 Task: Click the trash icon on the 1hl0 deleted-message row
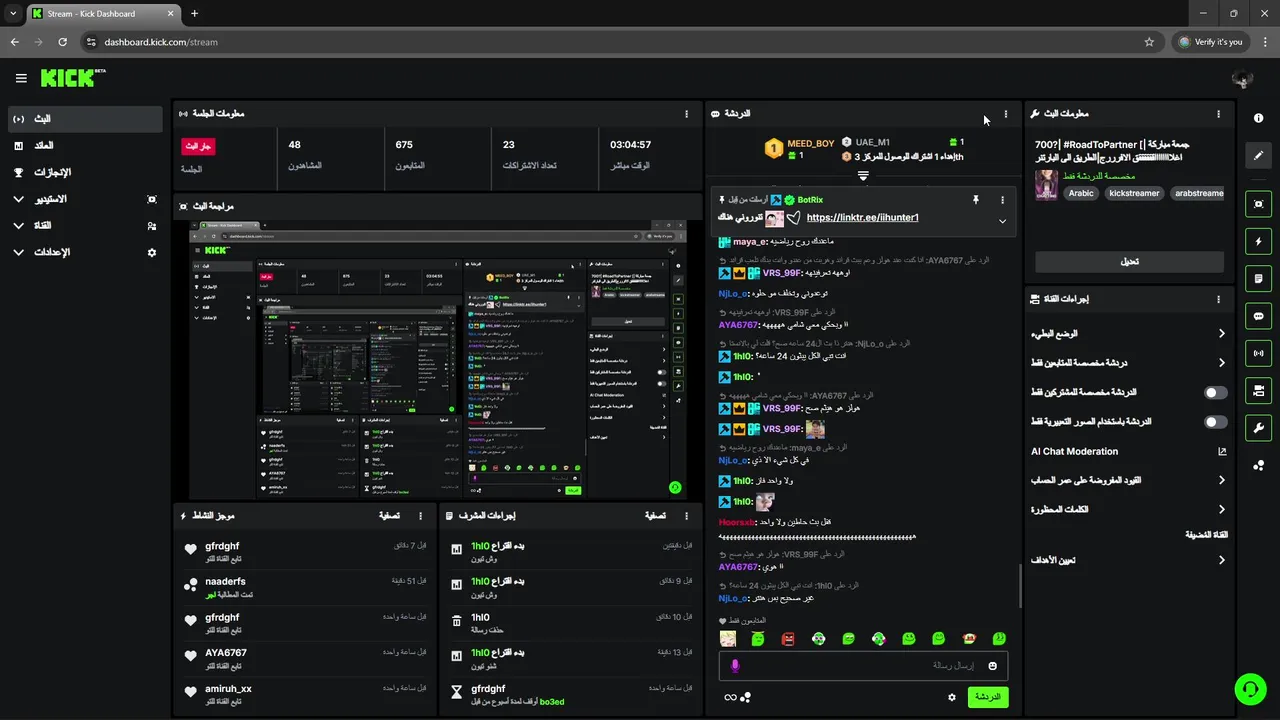click(x=457, y=620)
